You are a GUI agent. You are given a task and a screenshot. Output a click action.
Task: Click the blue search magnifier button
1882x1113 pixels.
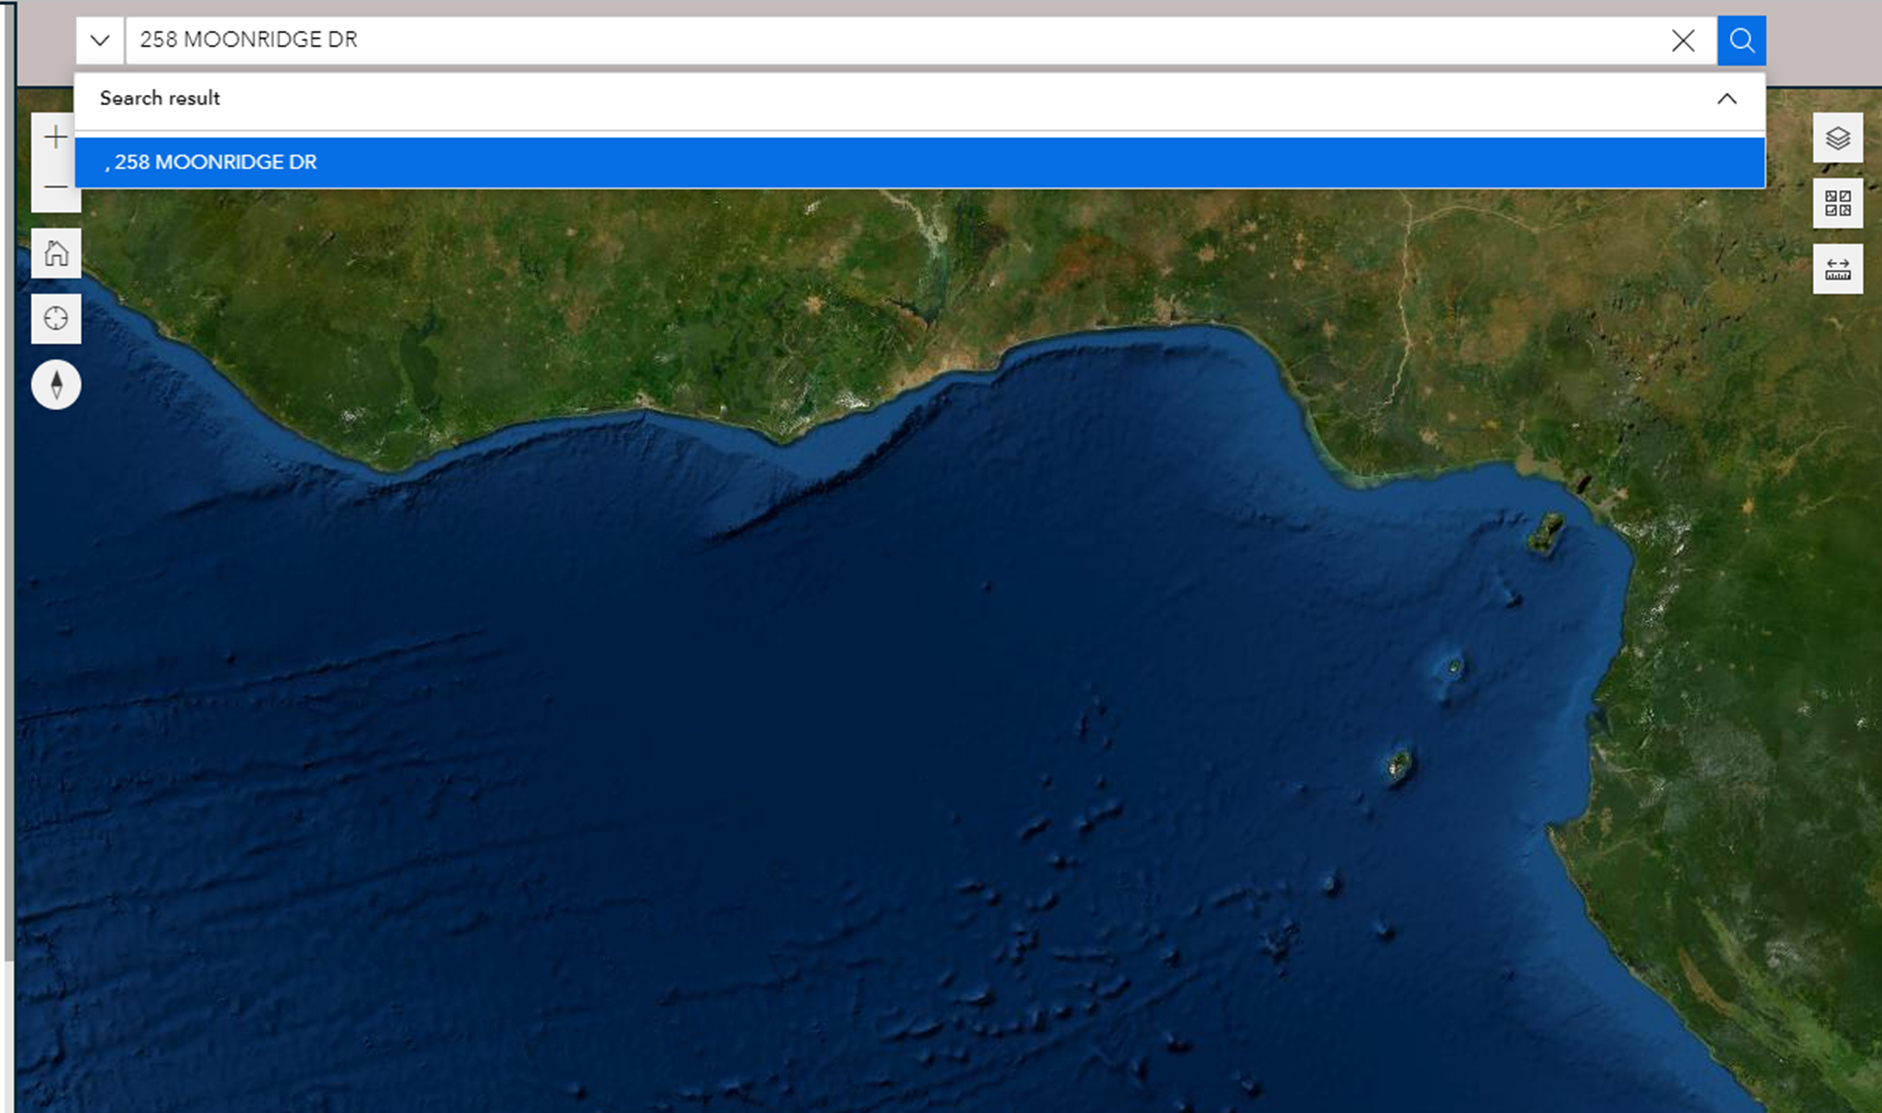point(1741,41)
